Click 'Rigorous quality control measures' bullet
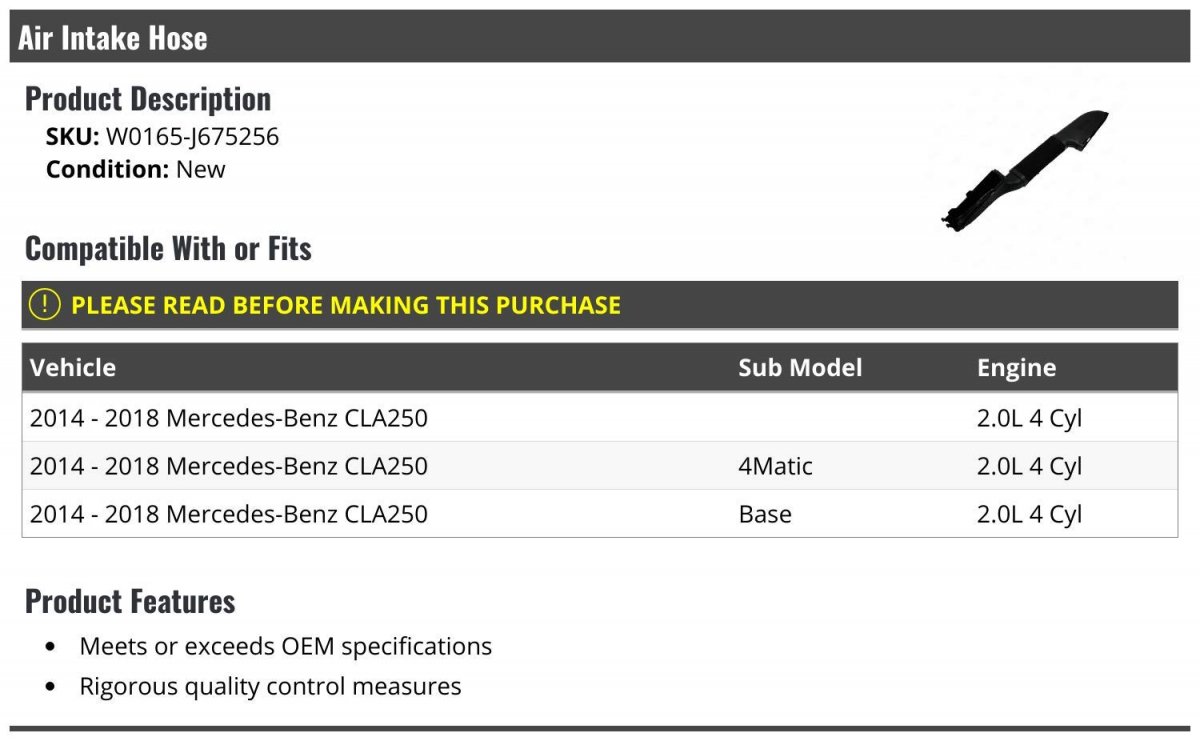Image resolution: width=1200 pixels, height=741 pixels. tap(270, 687)
